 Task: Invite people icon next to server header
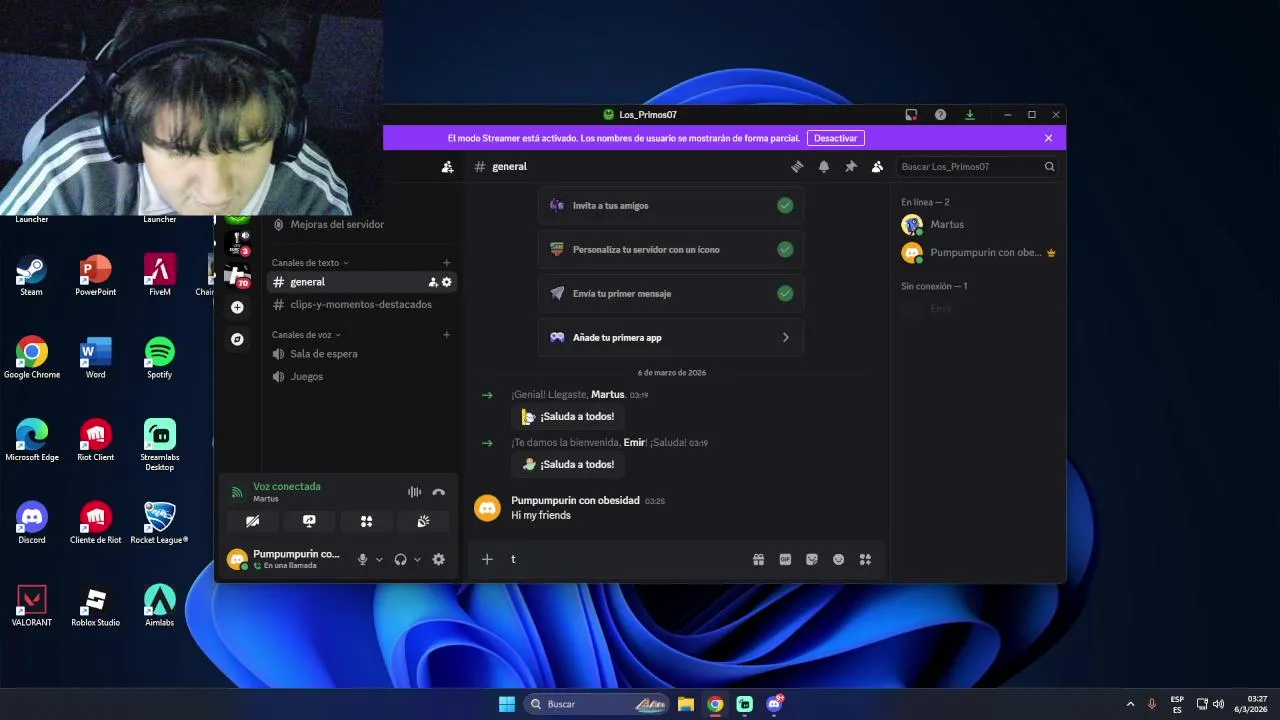[447, 167]
